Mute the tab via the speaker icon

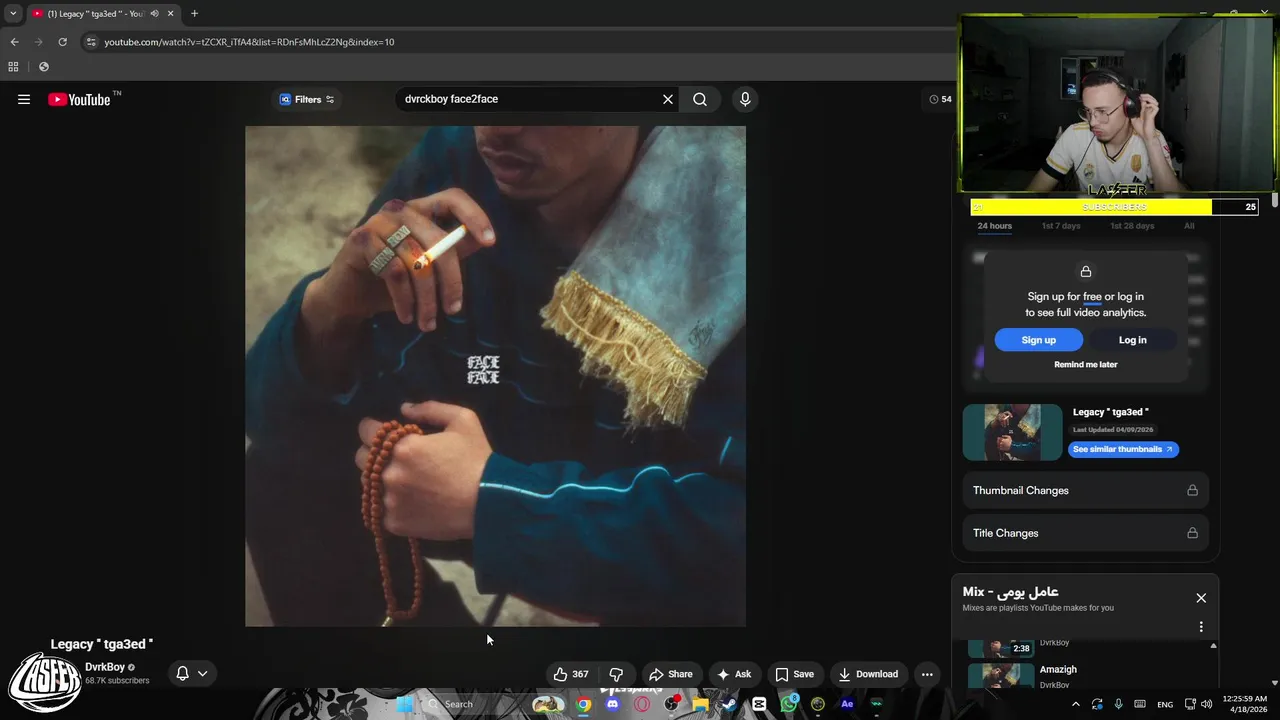click(x=154, y=14)
